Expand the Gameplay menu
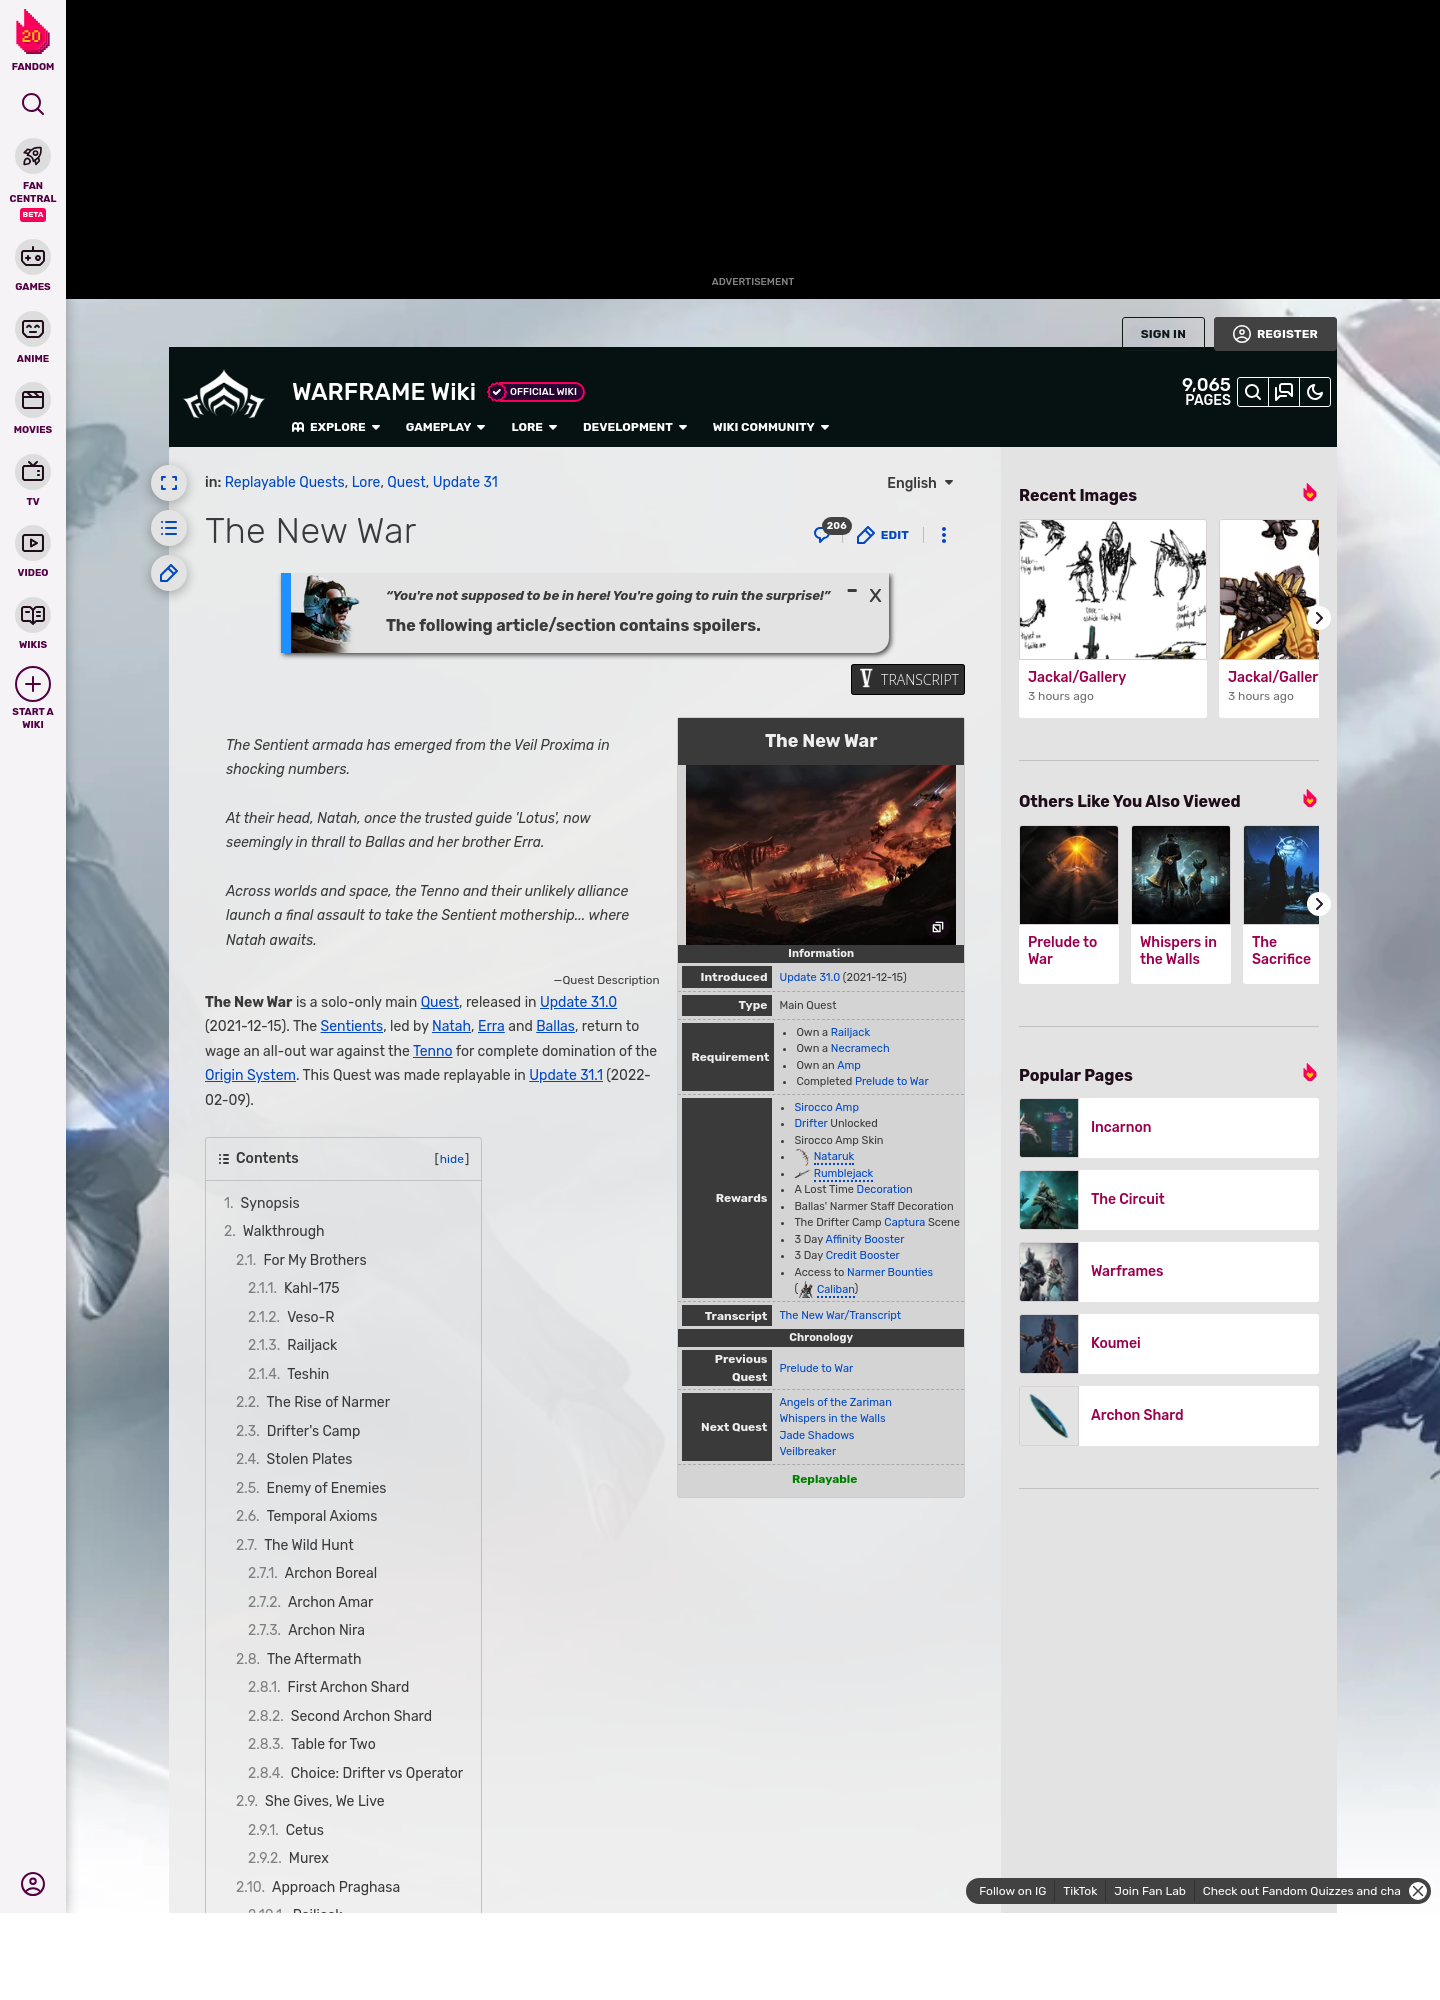This screenshot has width=1440, height=2000. pos(445,427)
